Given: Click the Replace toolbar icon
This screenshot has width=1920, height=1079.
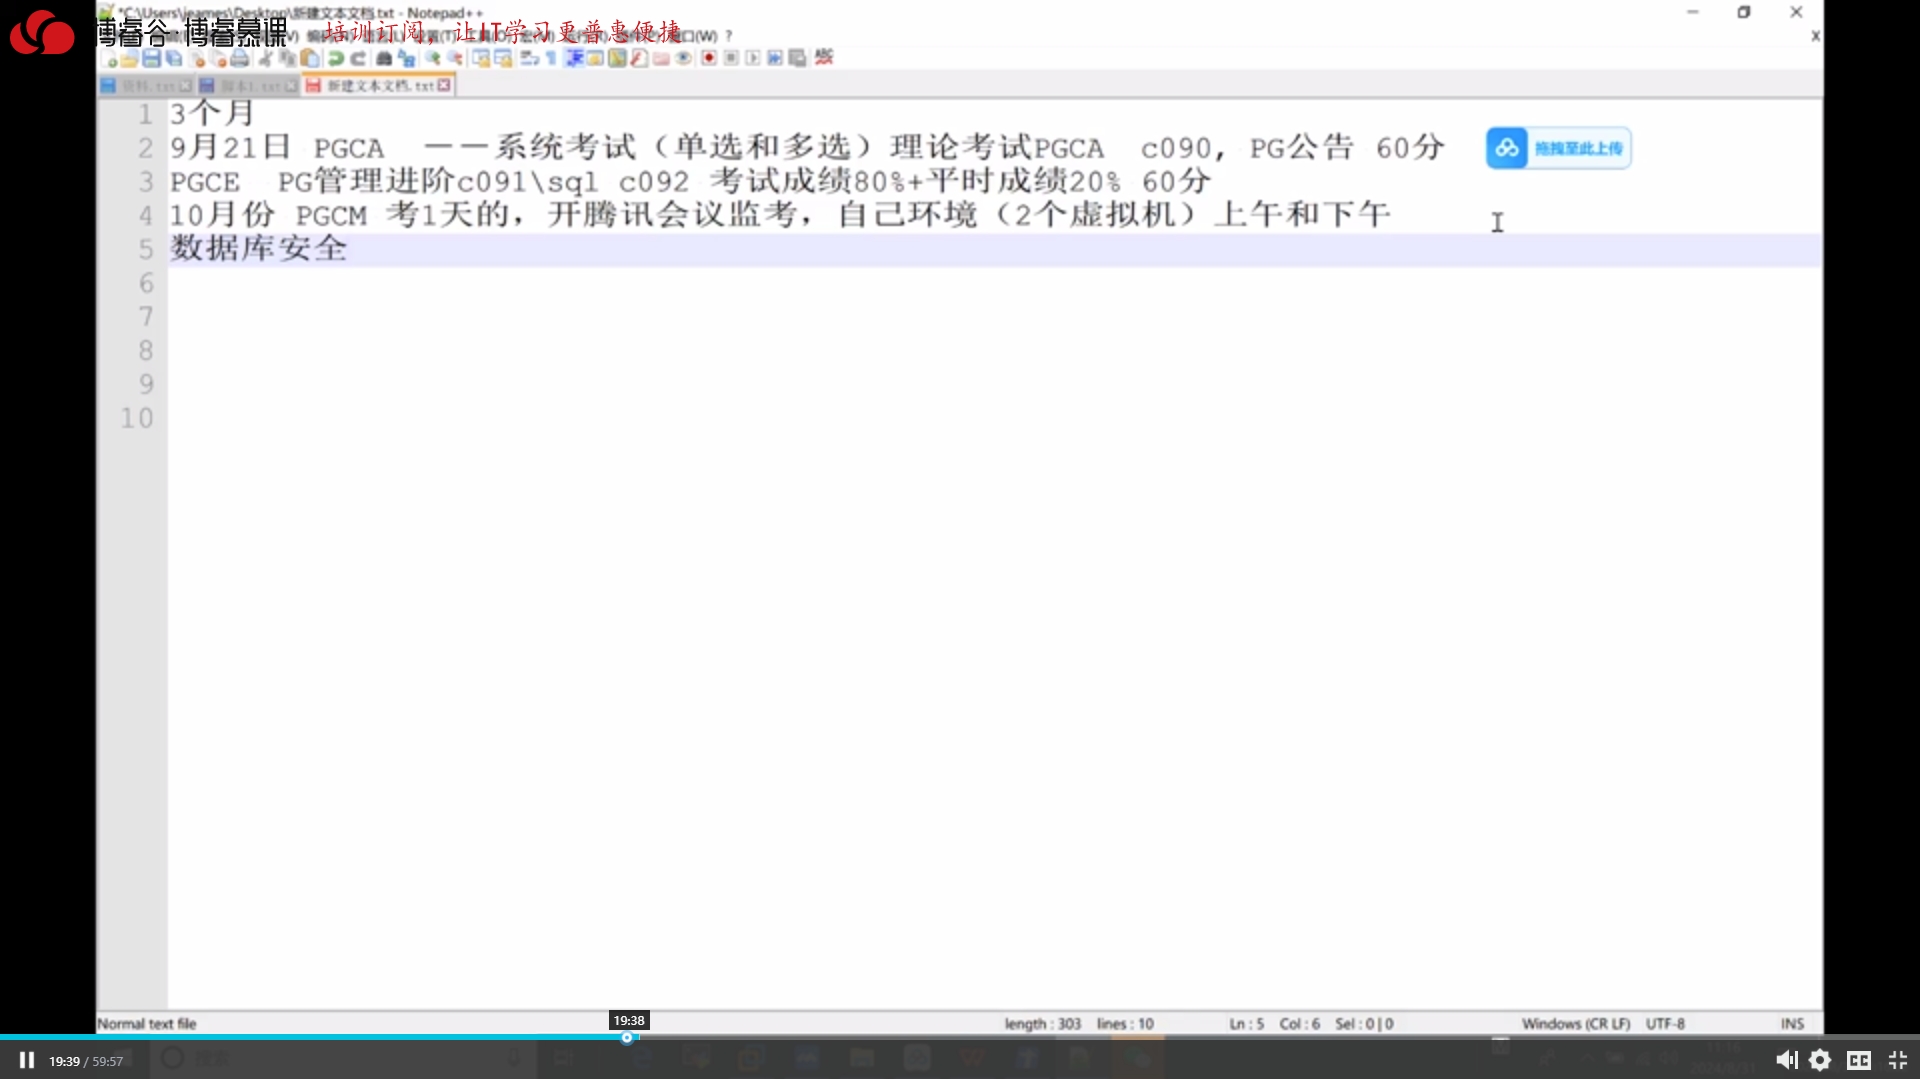Looking at the screenshot, I should 407,58.
